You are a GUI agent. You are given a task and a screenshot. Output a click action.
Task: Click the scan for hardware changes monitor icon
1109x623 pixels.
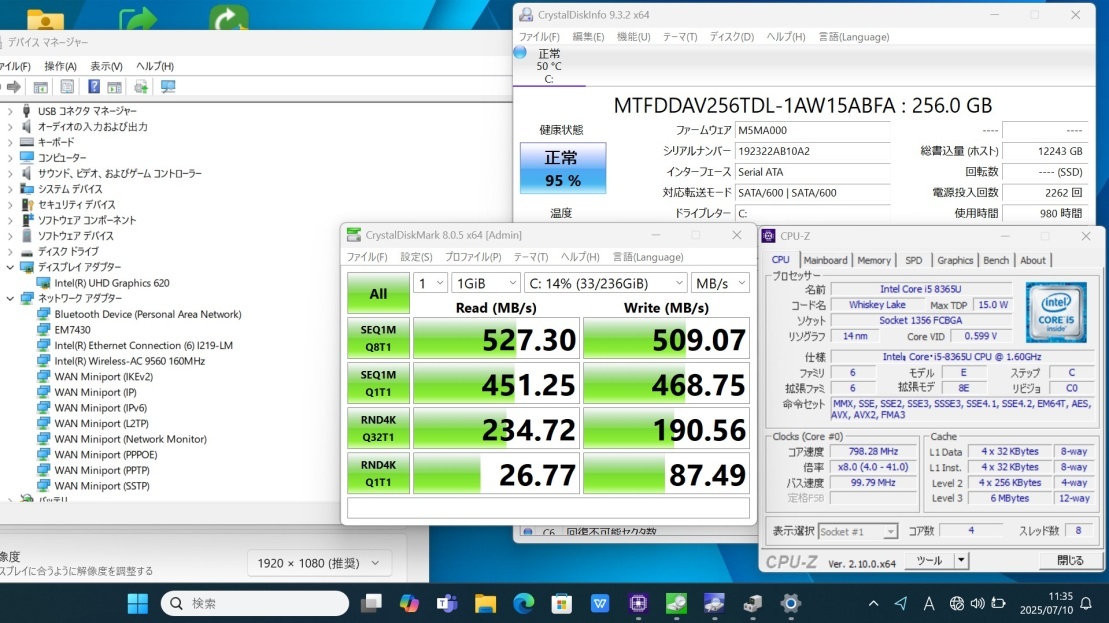(168, 87)
